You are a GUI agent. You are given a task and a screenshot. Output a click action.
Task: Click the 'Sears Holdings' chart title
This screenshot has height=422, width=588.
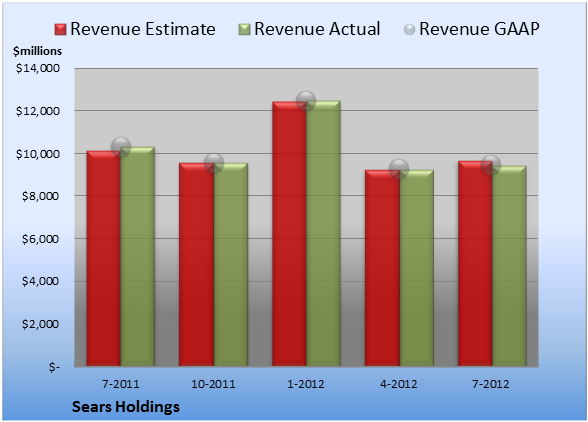[x=126, y=407]
